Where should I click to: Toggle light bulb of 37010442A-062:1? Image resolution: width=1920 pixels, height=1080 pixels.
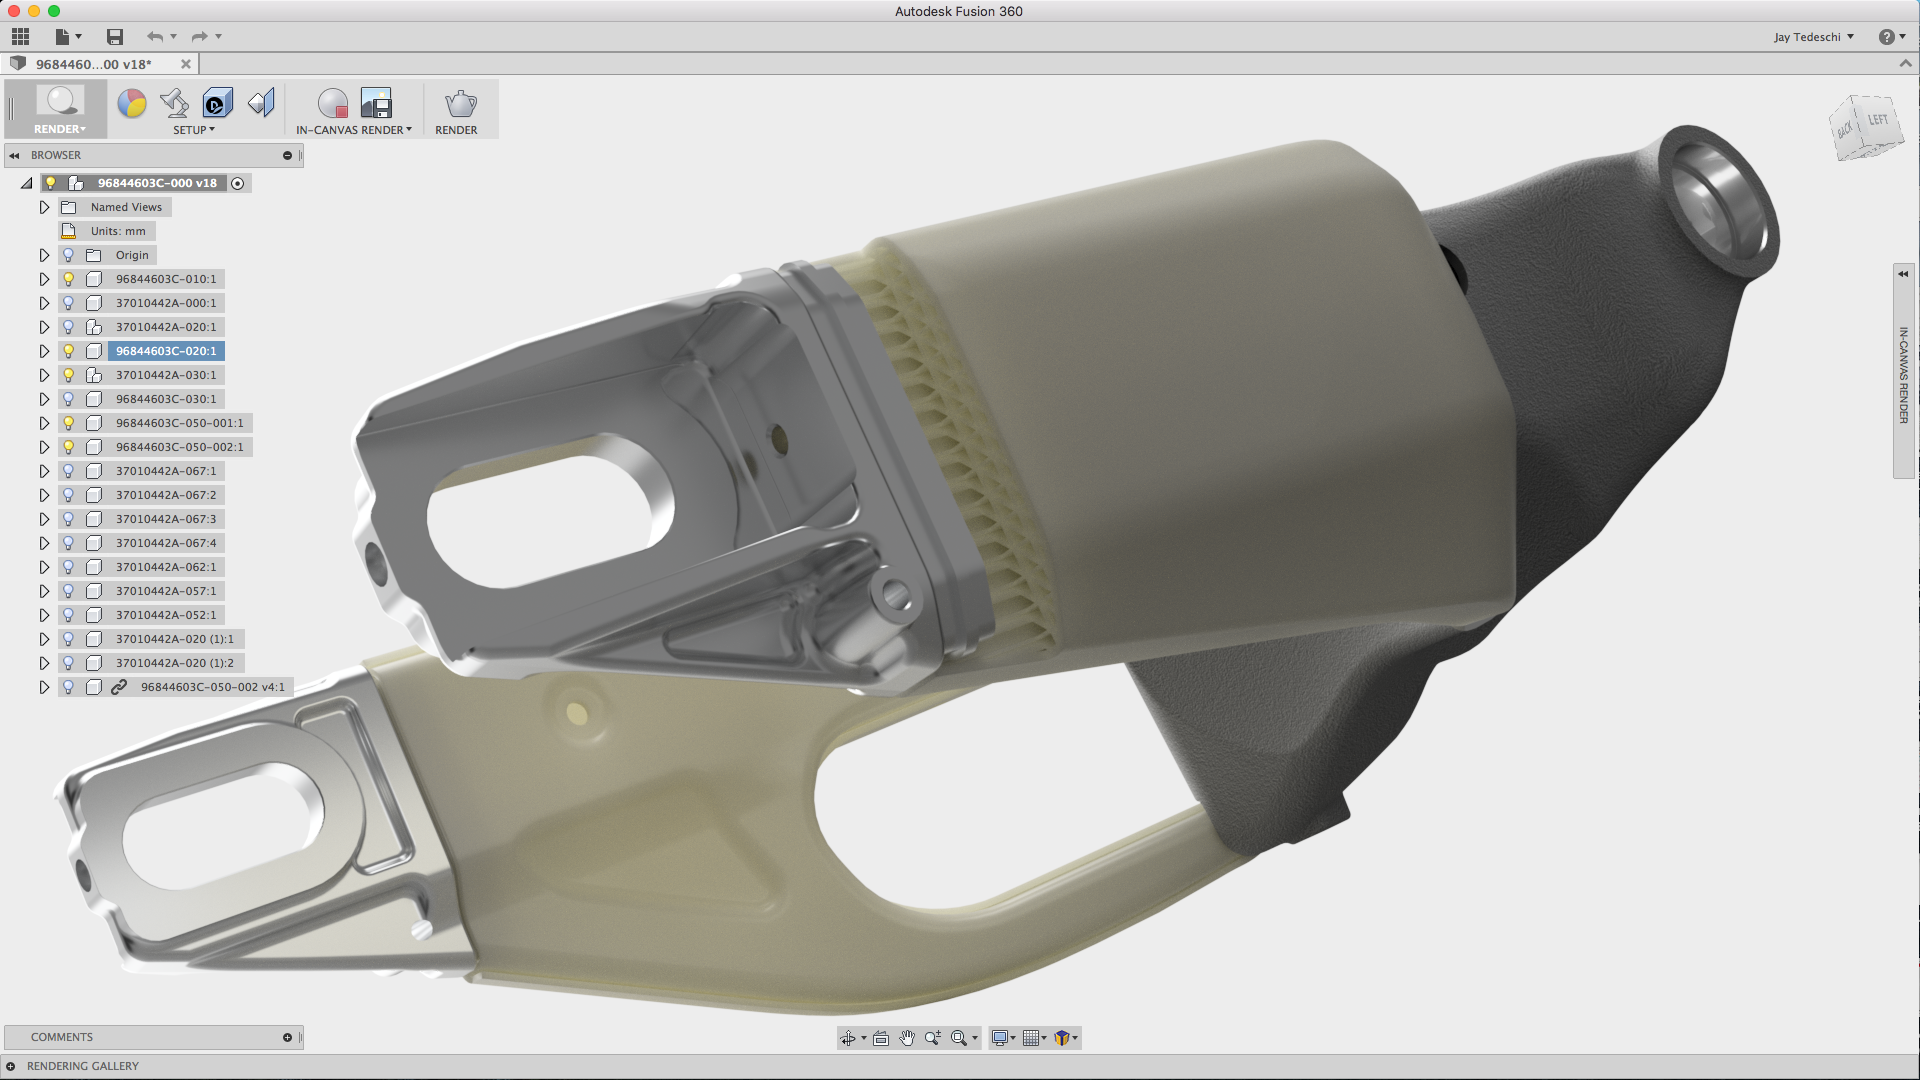68,567
